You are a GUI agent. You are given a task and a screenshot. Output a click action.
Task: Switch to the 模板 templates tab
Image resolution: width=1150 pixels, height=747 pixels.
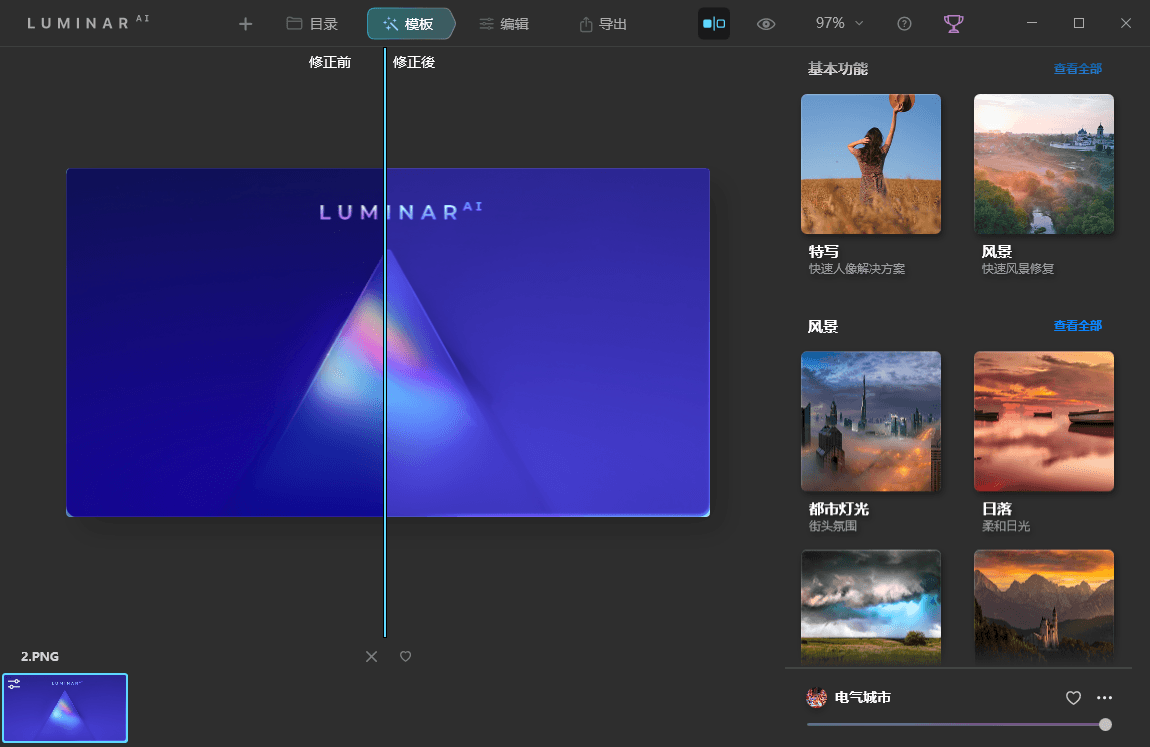(x=409, y=24)
